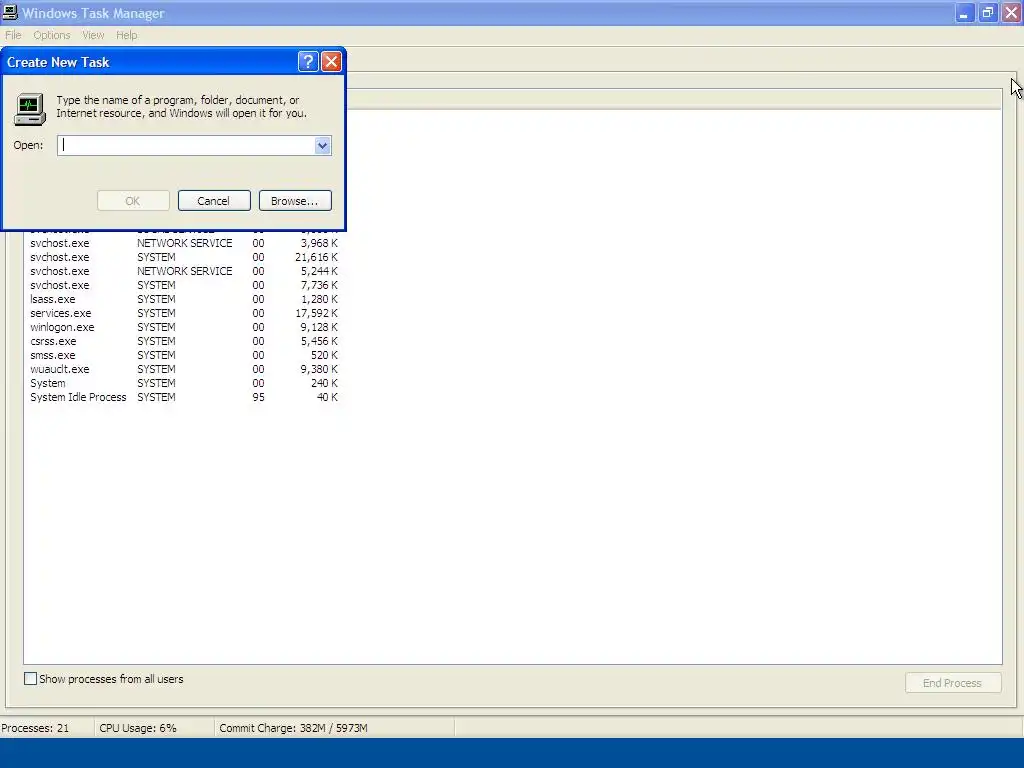This screenshot has height=768, width=1024.
Task: Open the File menu
Action: [13, 35]
